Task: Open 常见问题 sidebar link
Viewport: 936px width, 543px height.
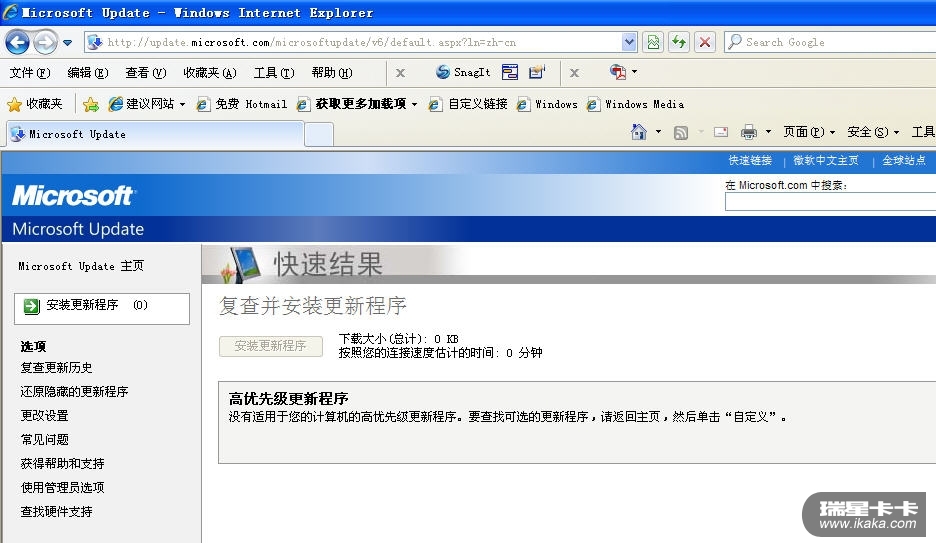Action: (x=45, y=440)
